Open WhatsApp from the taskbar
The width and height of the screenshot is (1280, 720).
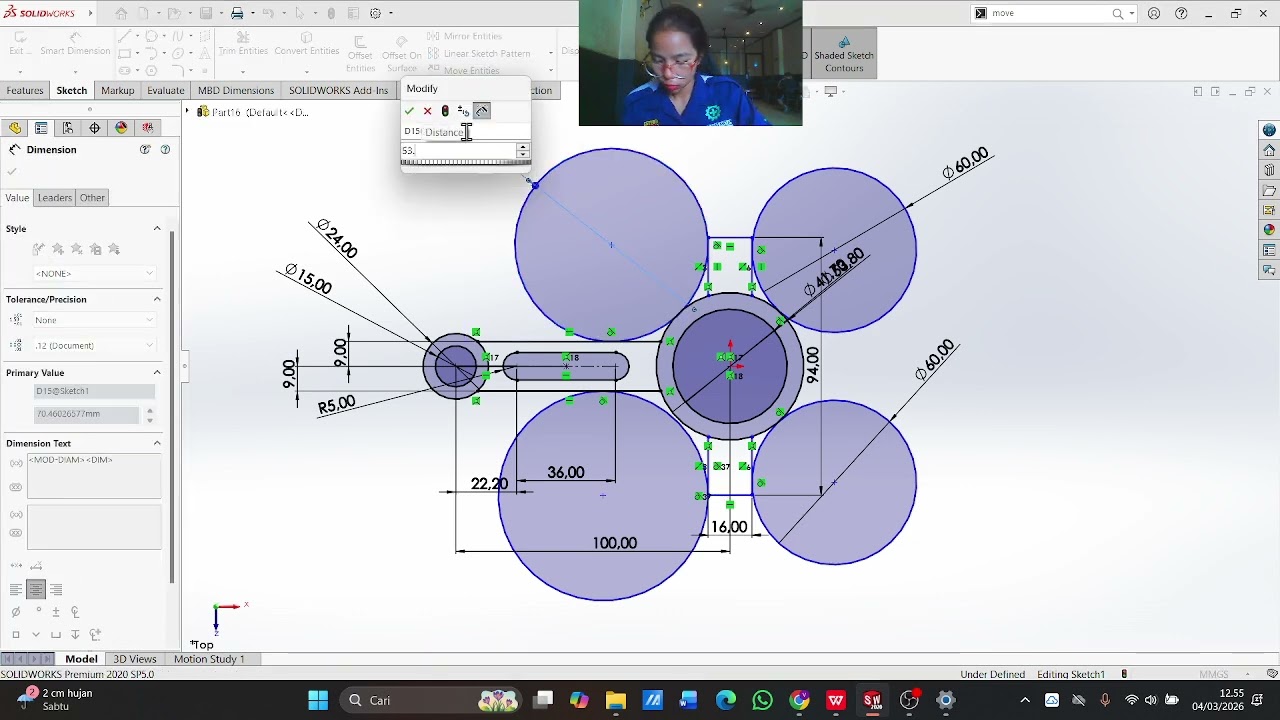(763, 700)
